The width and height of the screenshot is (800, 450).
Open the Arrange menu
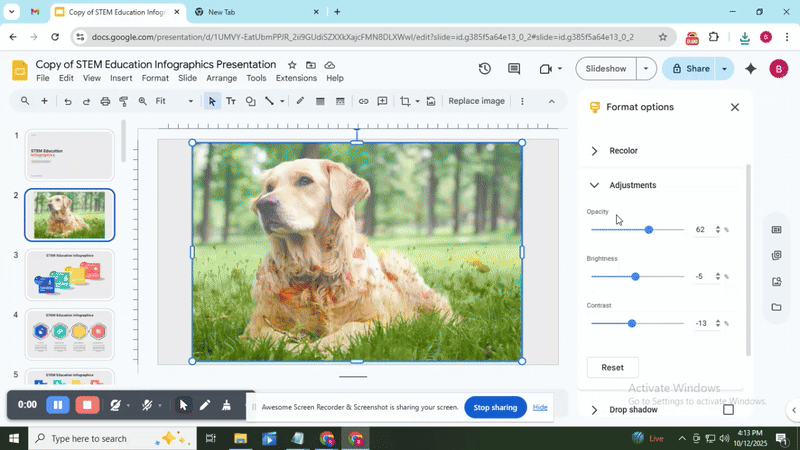pyautogui.click(x=221, y=78)
